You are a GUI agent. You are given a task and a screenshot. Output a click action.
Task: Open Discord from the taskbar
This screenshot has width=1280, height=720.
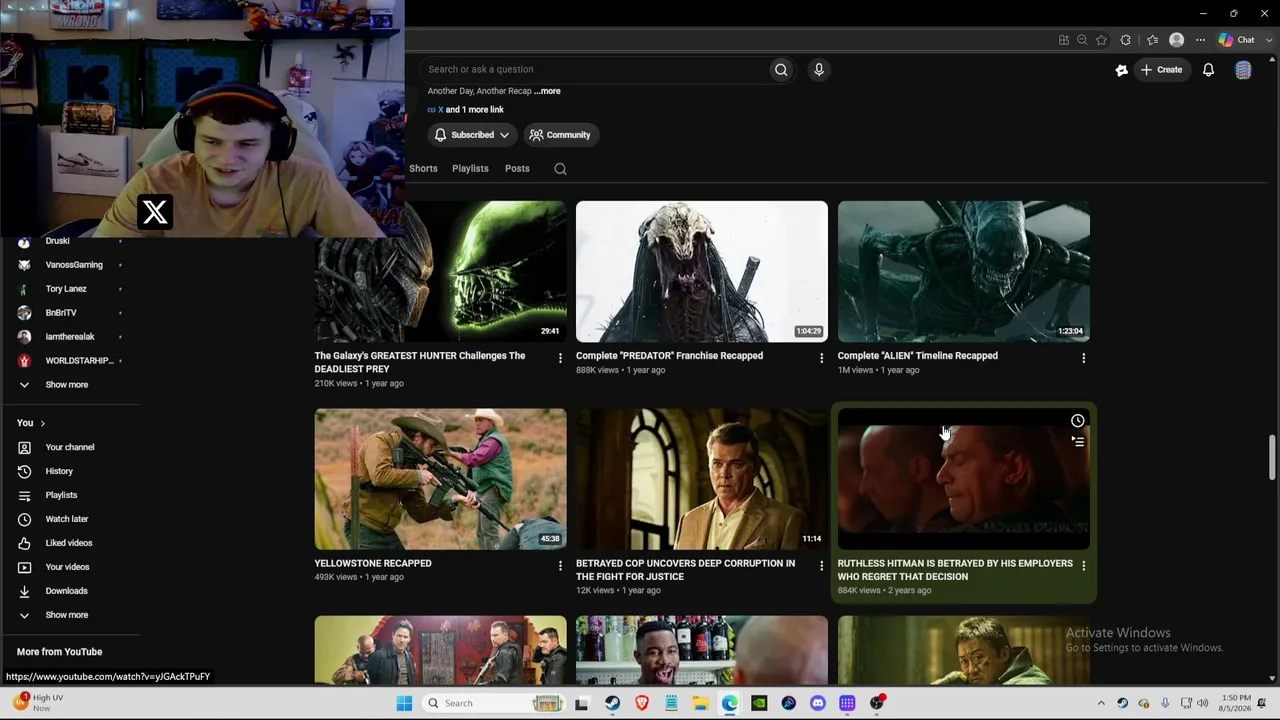click(x=818, y=703)
